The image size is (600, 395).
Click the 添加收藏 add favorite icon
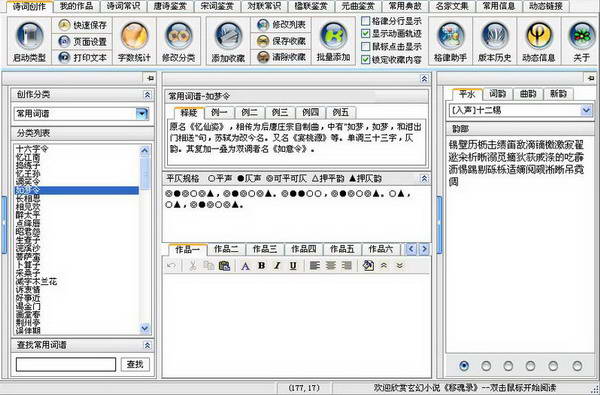(228, 36)
